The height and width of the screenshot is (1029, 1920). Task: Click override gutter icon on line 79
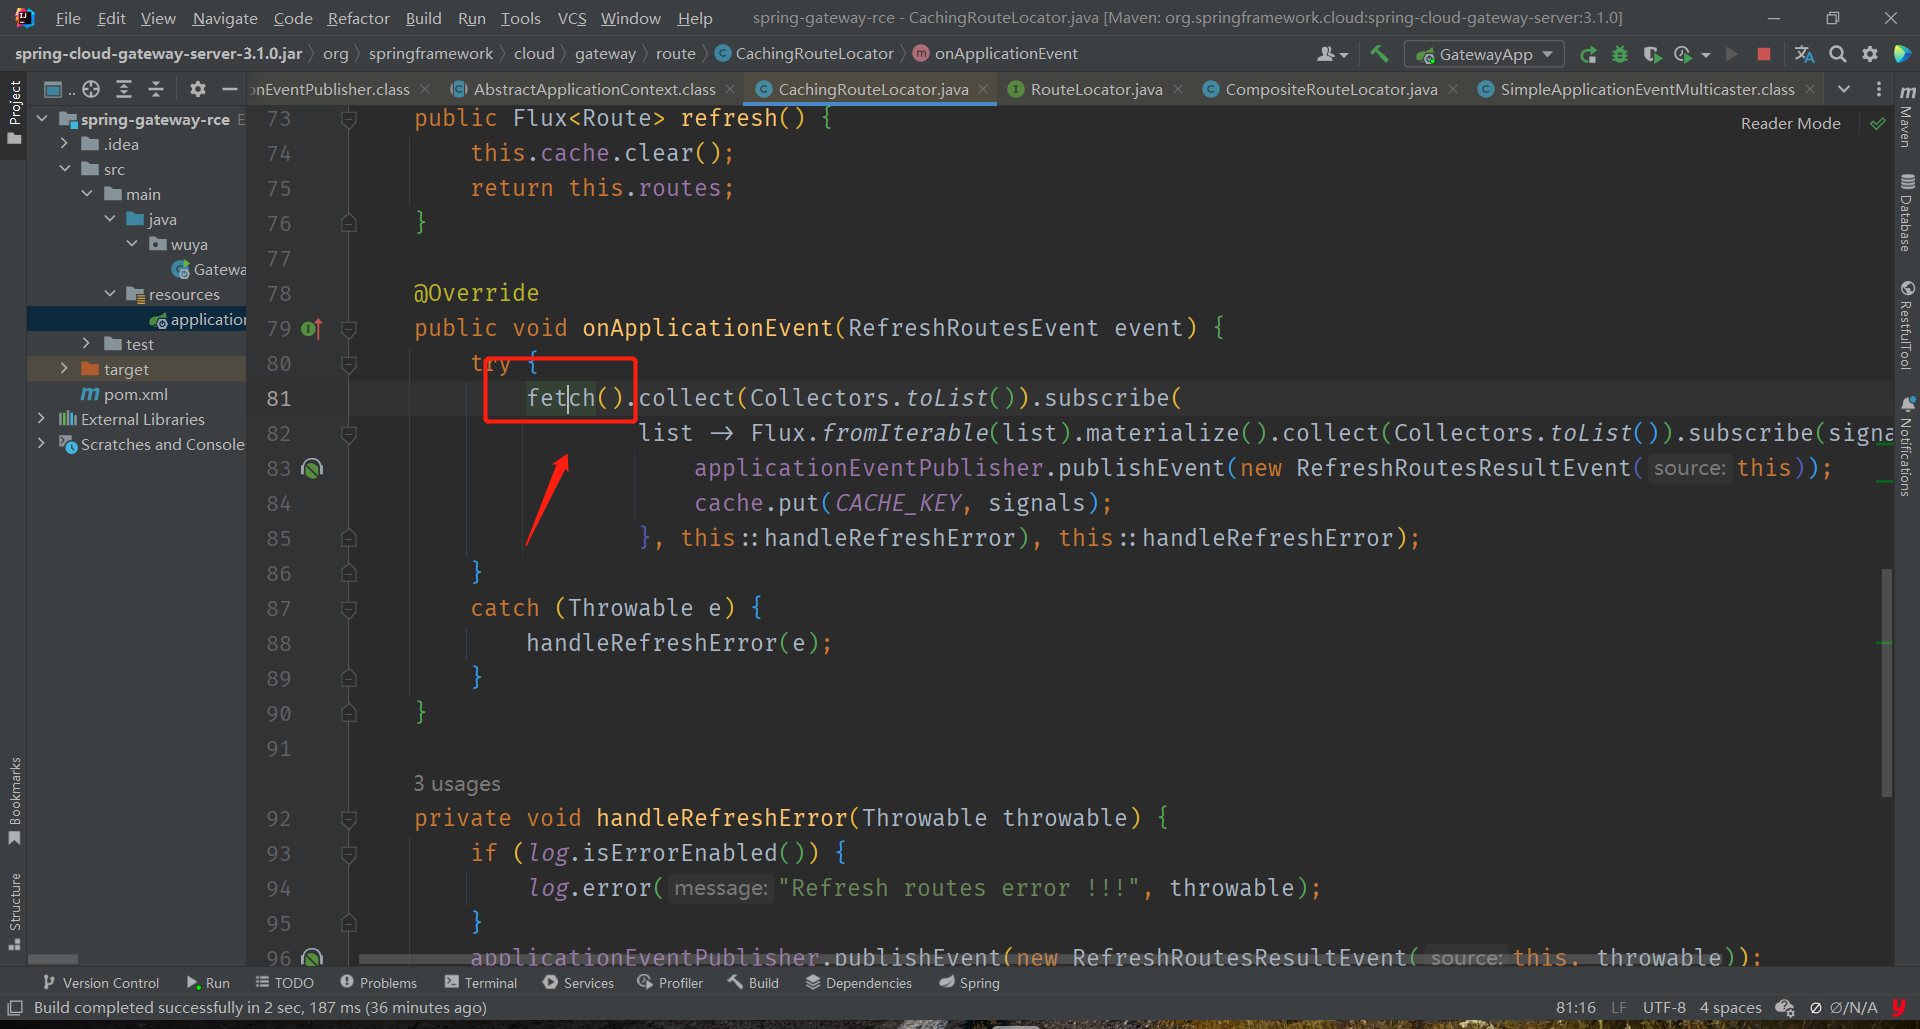312,329
